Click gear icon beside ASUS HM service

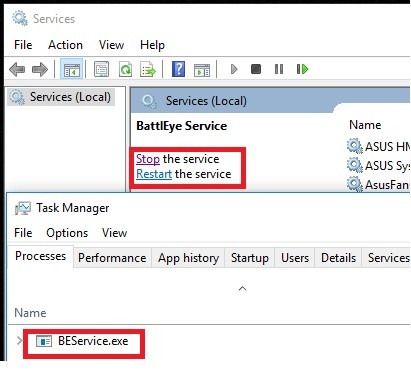coord(354,146)
